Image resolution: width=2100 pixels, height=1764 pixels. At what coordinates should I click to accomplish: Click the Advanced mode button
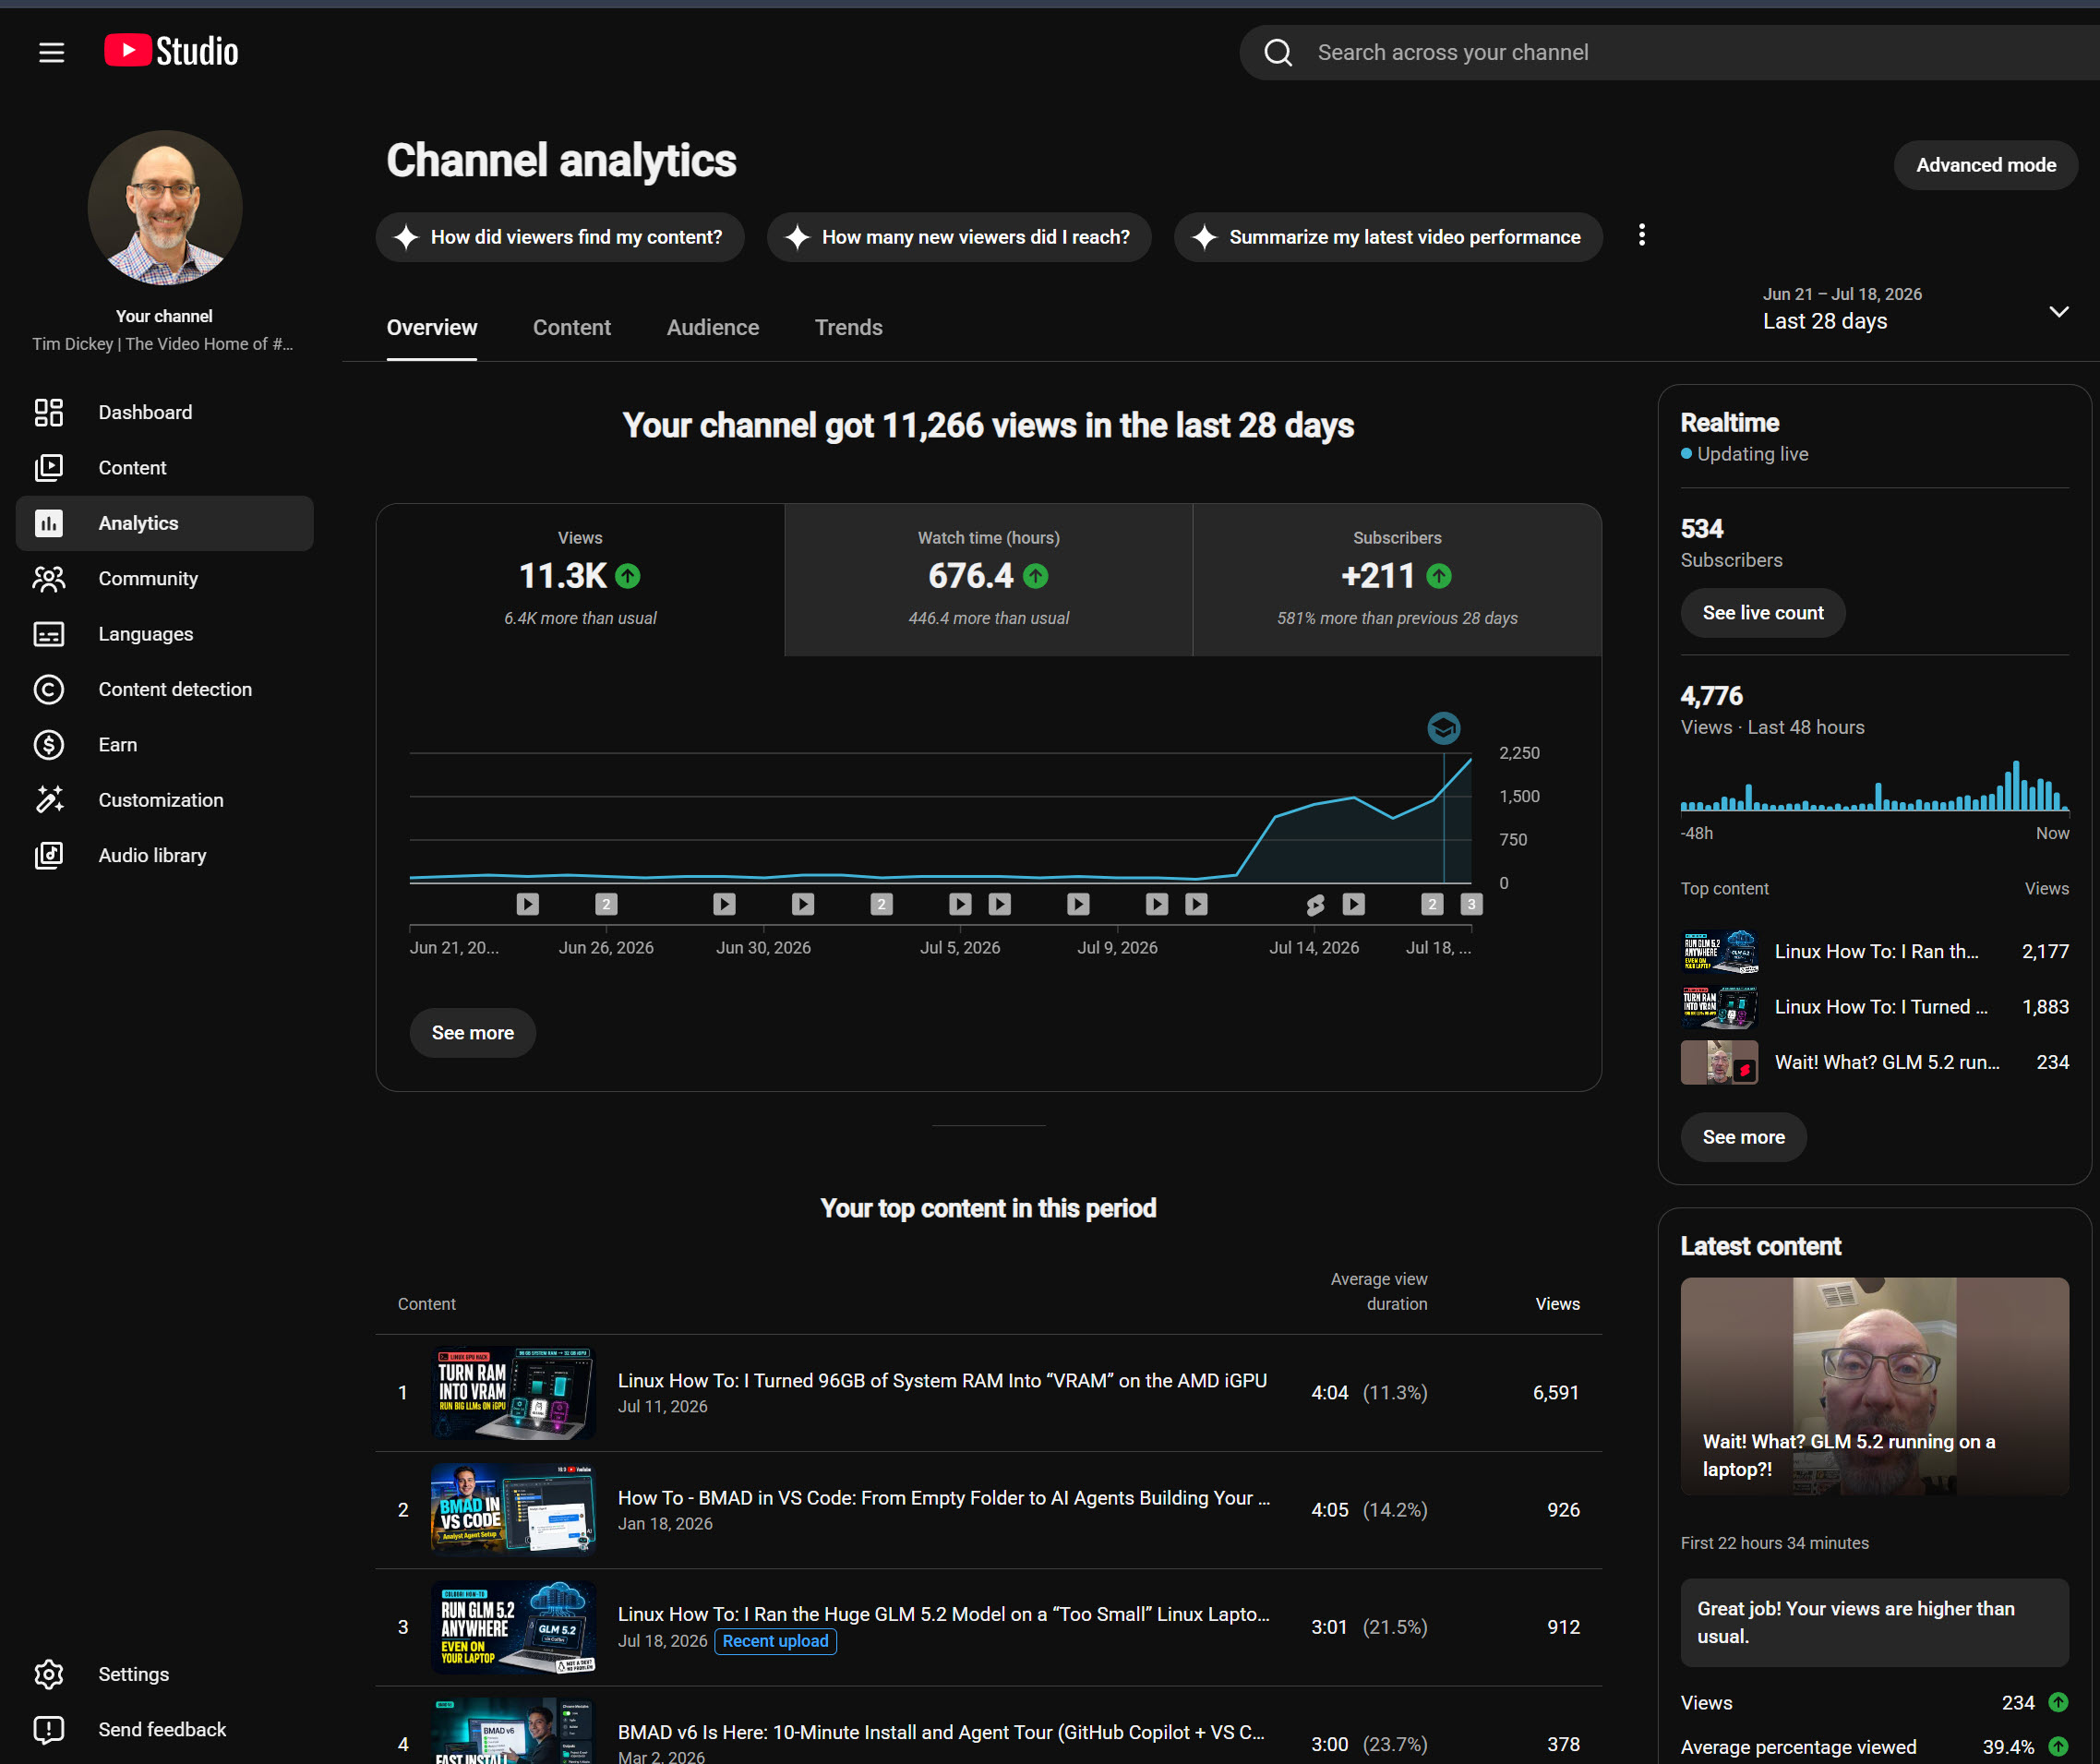coord(1986,165)
